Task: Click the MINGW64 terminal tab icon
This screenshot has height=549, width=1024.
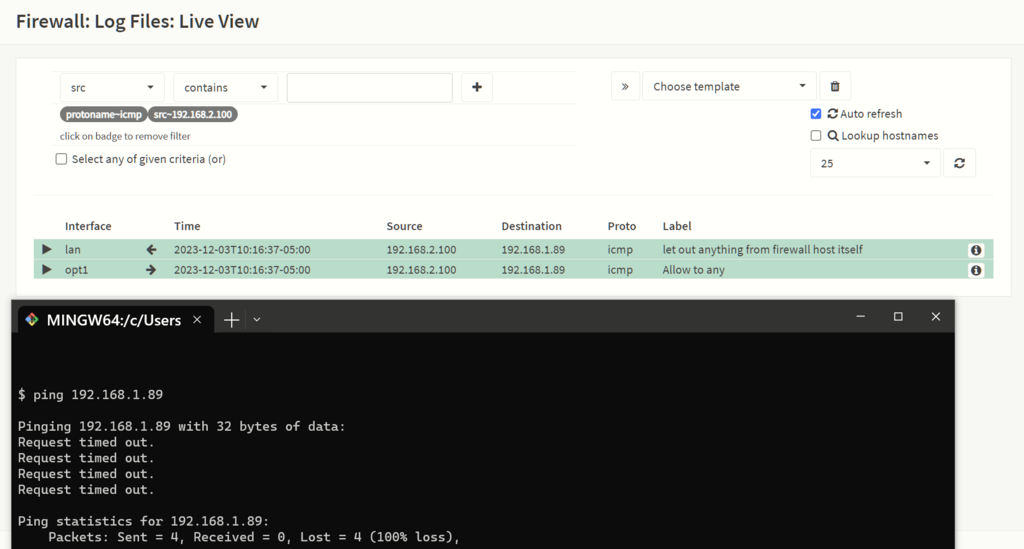Action: tap(32, 320)
